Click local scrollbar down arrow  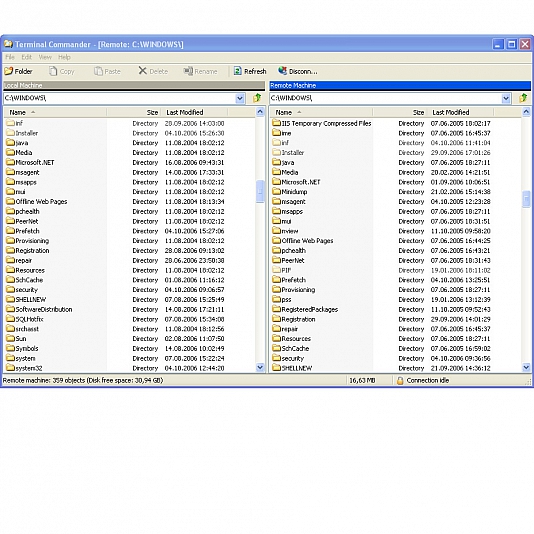click(x=260, y=367)
